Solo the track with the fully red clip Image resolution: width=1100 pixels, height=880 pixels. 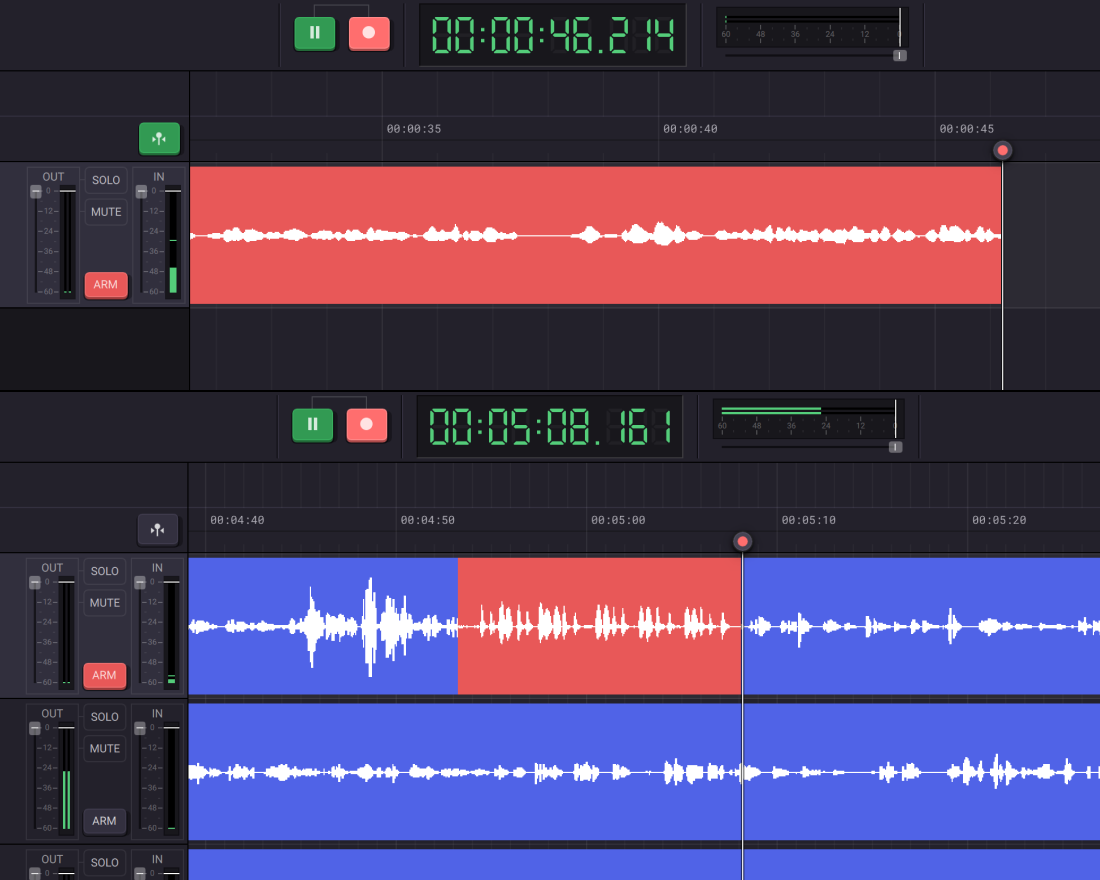pyautogui.click(x=106, y=181)
